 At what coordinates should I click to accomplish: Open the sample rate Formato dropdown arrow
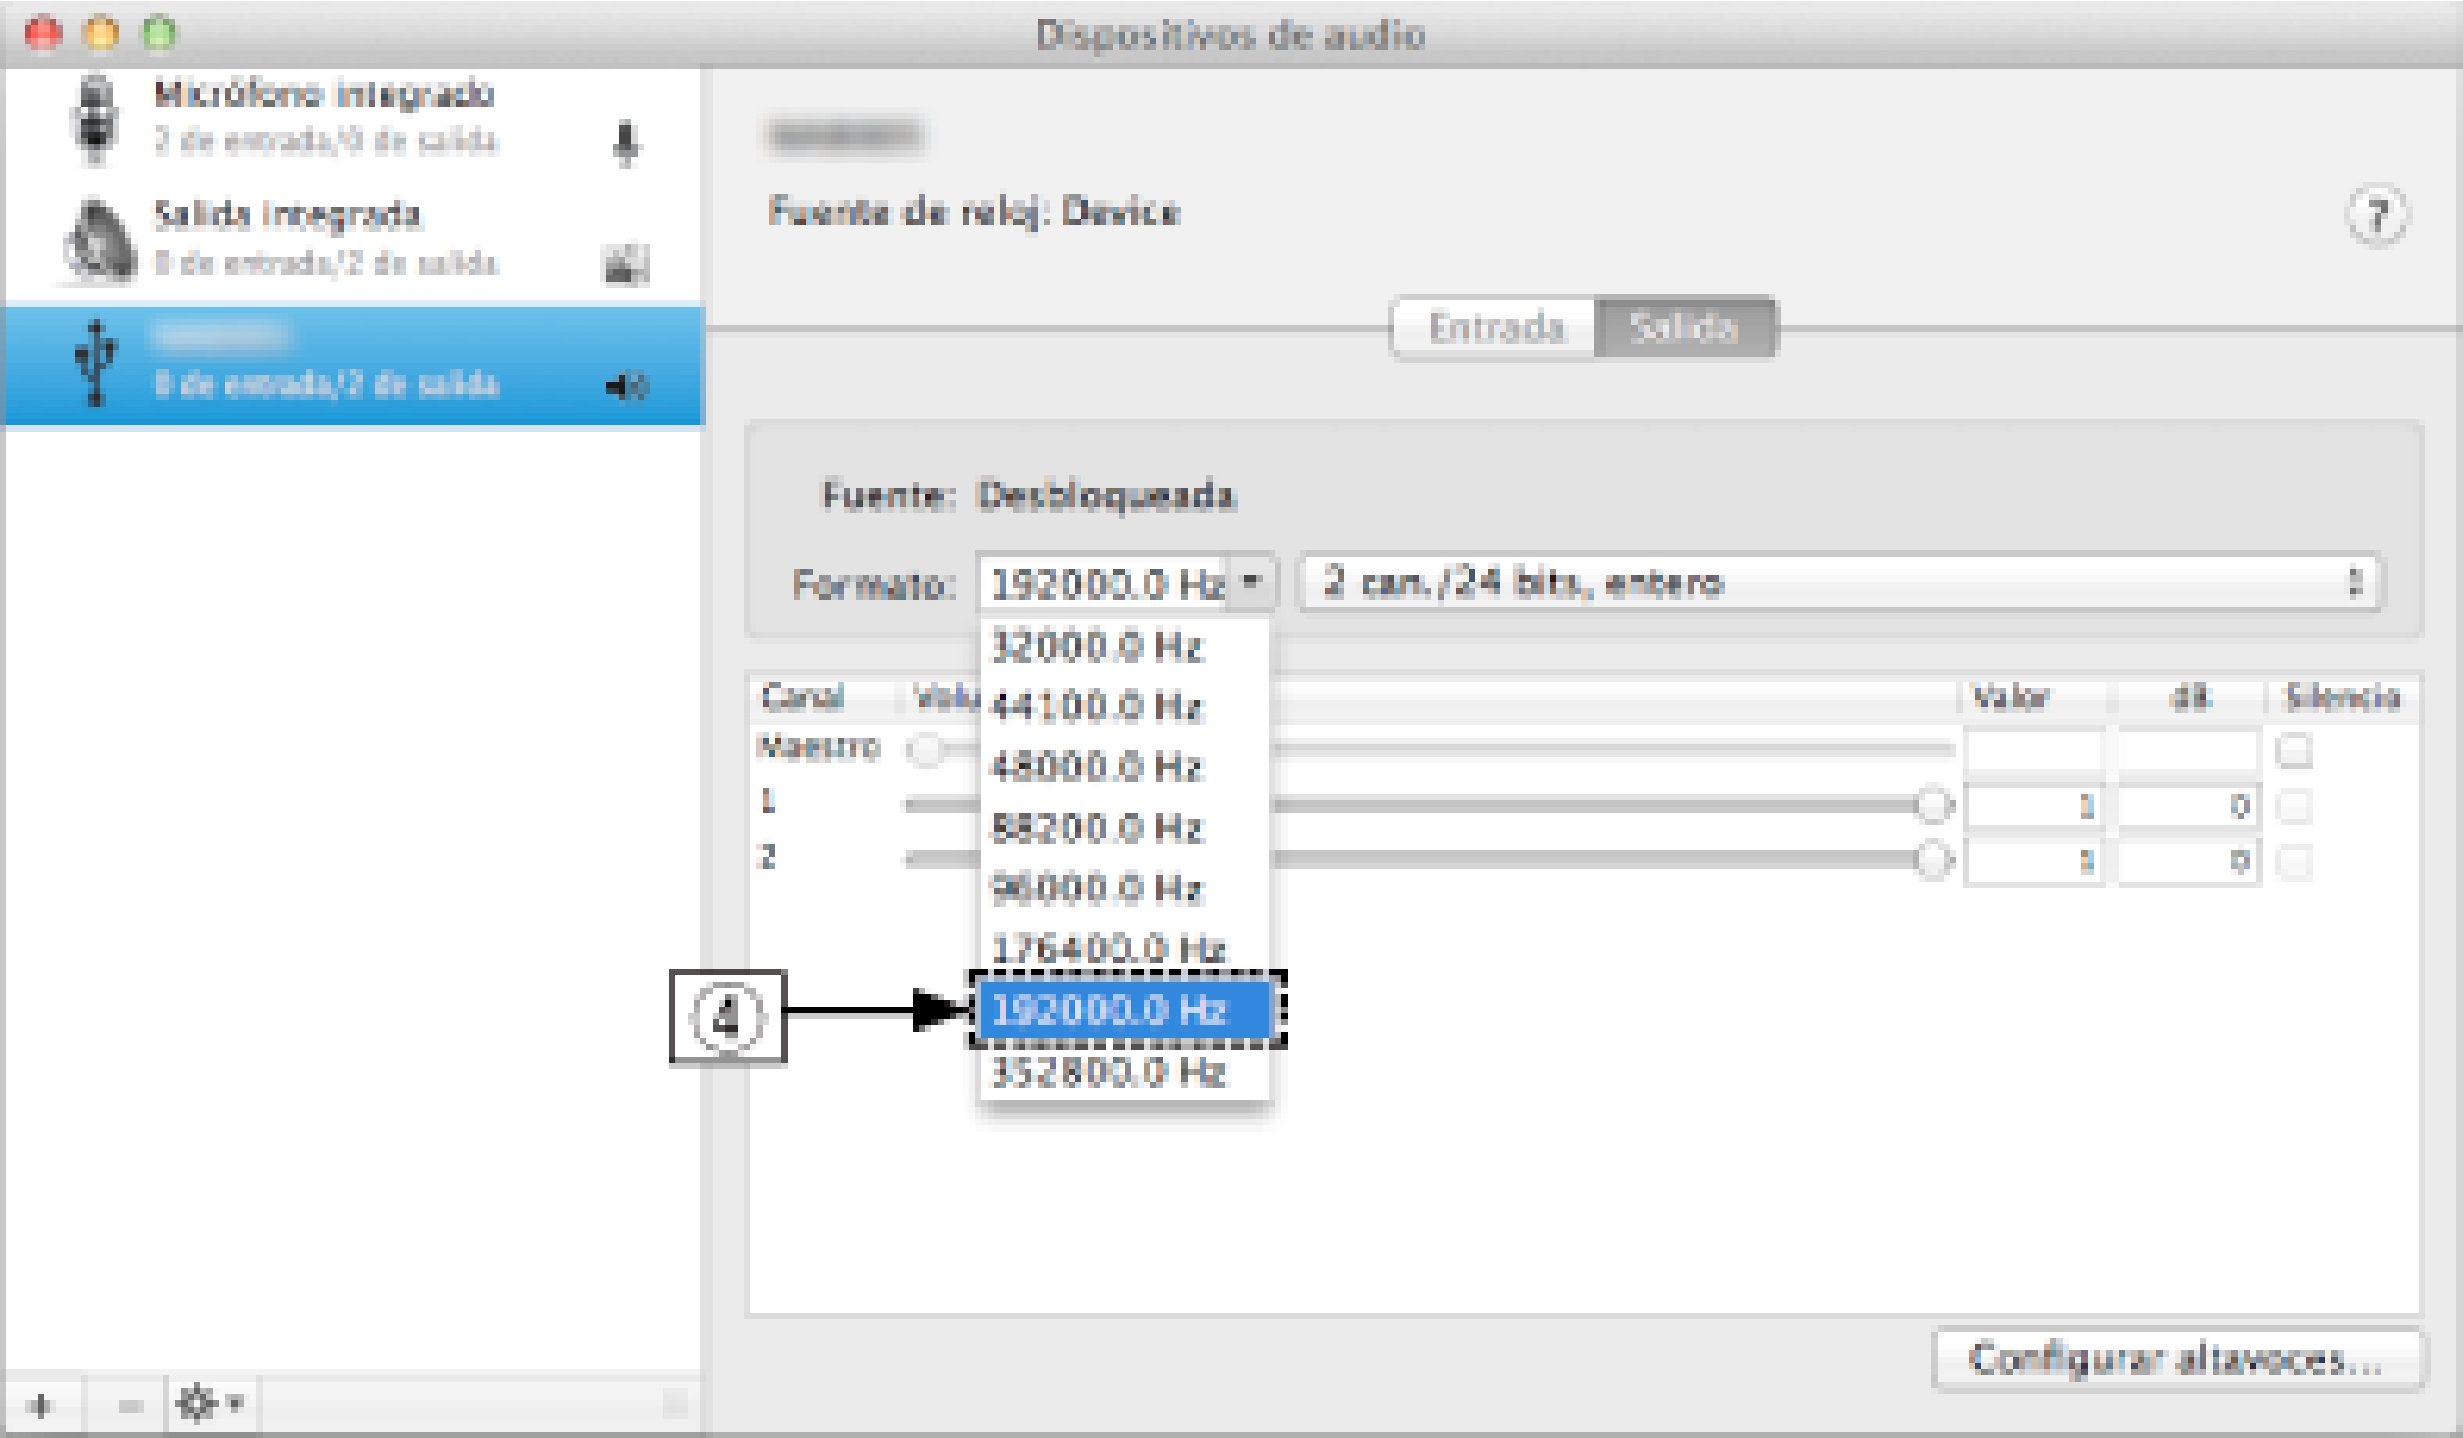tap(1251, 582)
